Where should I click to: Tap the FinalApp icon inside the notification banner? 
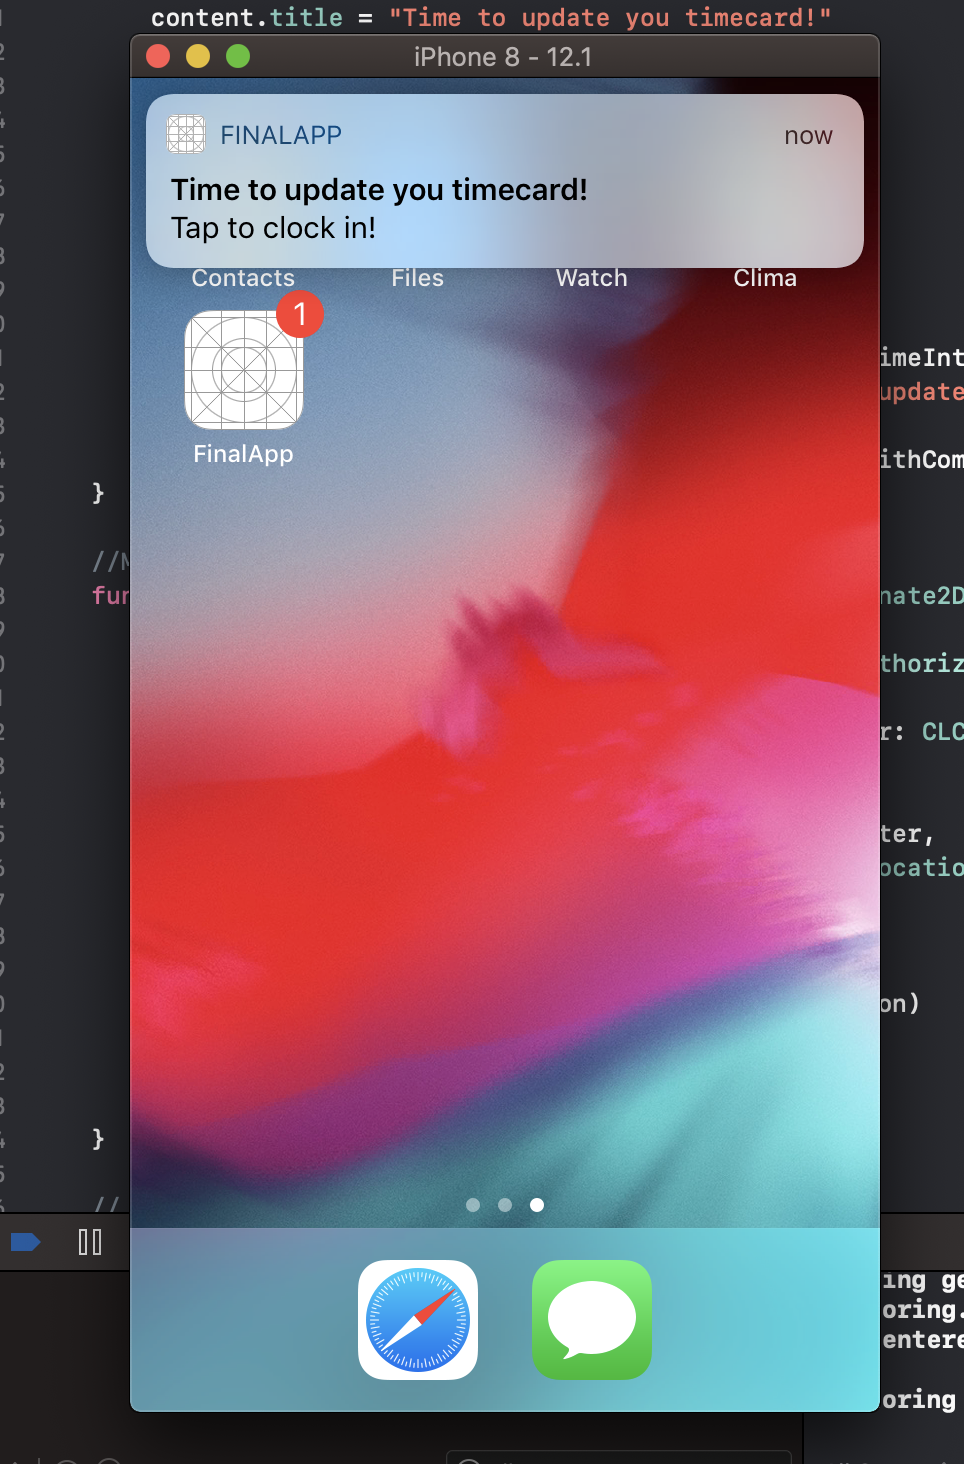(186, 133)
